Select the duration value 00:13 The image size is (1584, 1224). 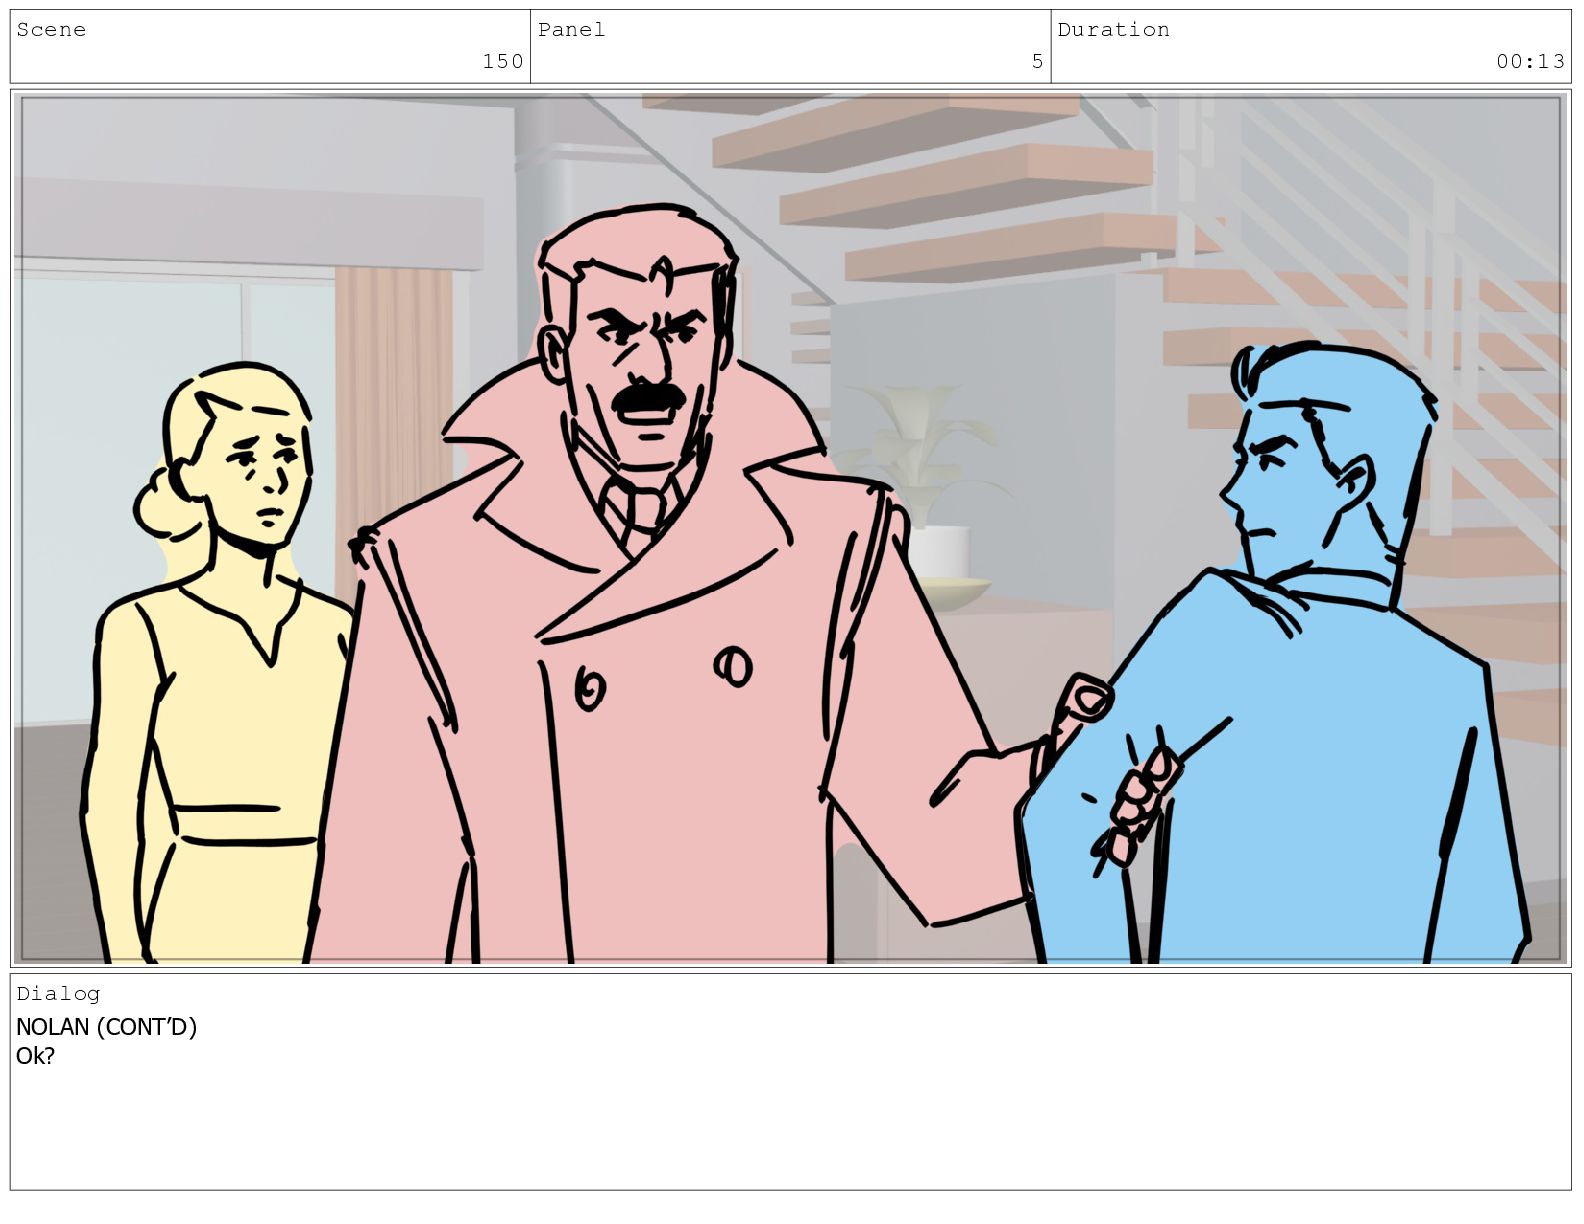point(1530,61)
